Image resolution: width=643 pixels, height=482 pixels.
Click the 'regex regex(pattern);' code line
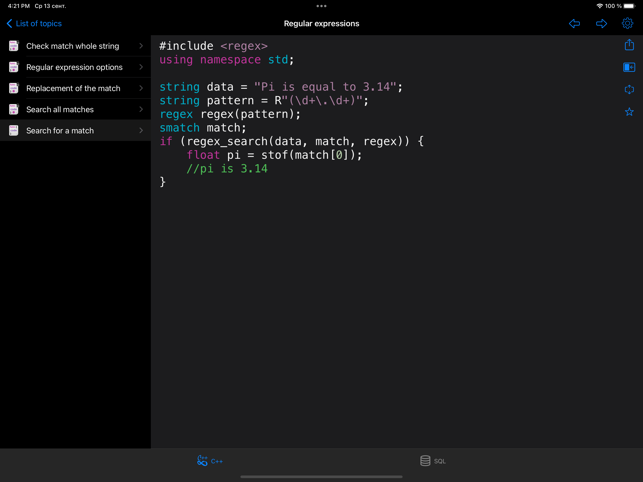pyautogui.click(x=230, y=114)
